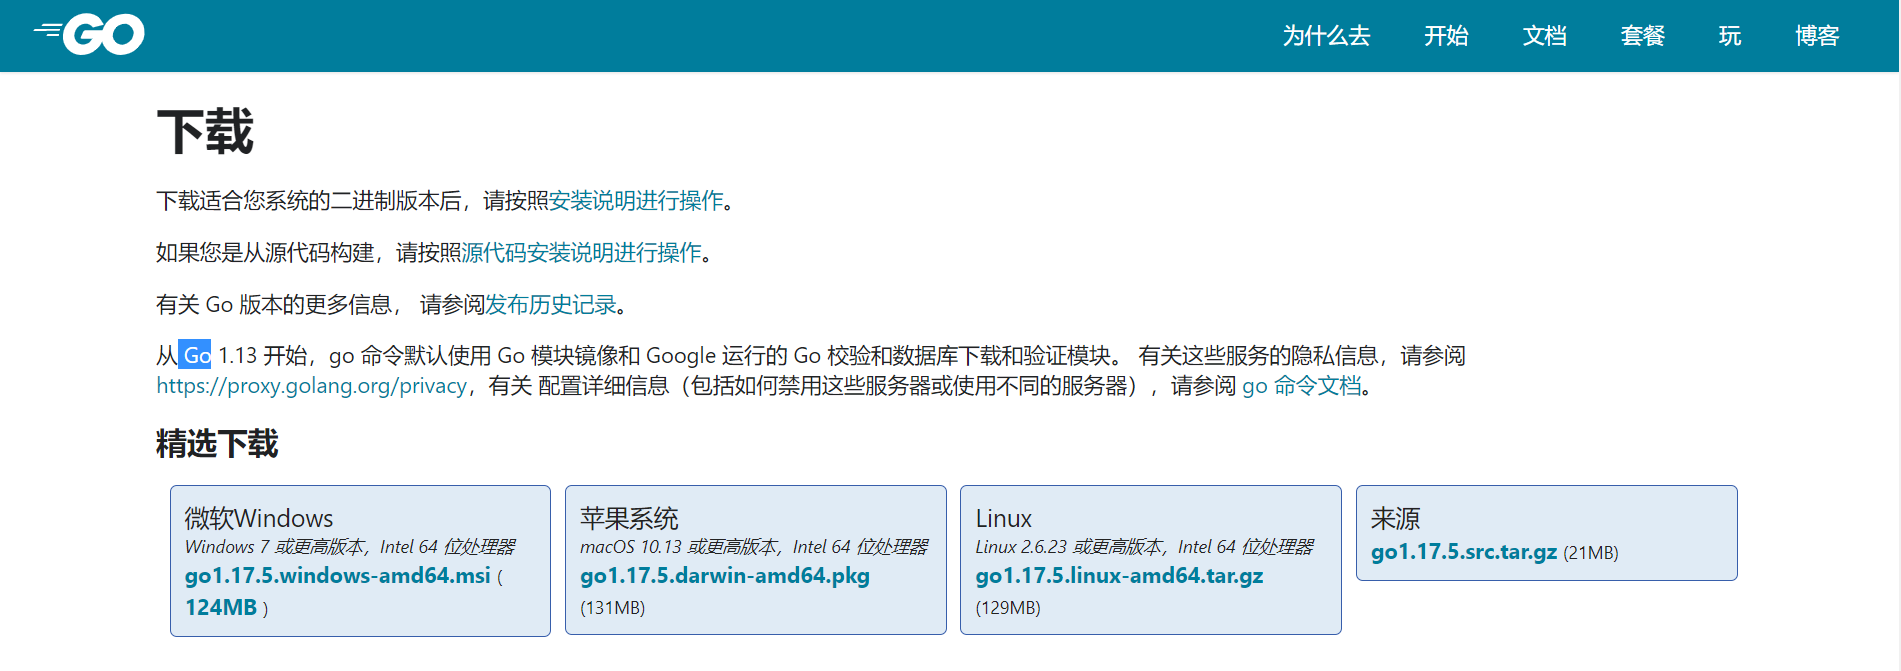Screen dimensions: 1901x671
Task: Follow the 安装说明进行操作 link
Action: tap(636, 201)
